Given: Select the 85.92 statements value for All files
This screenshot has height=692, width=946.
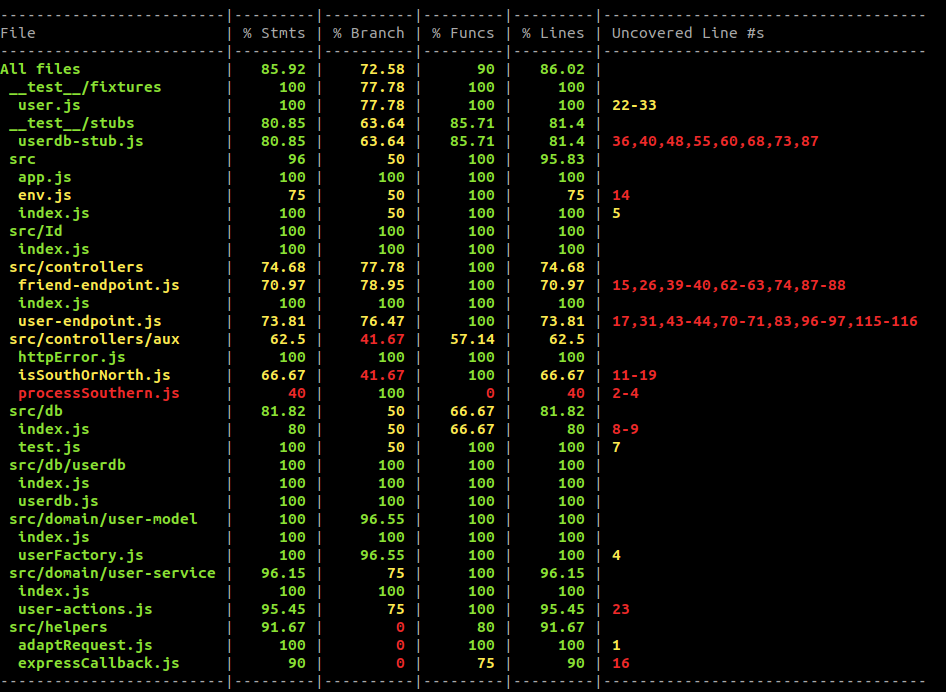Looking at the screenshot, I should (283, 69).
